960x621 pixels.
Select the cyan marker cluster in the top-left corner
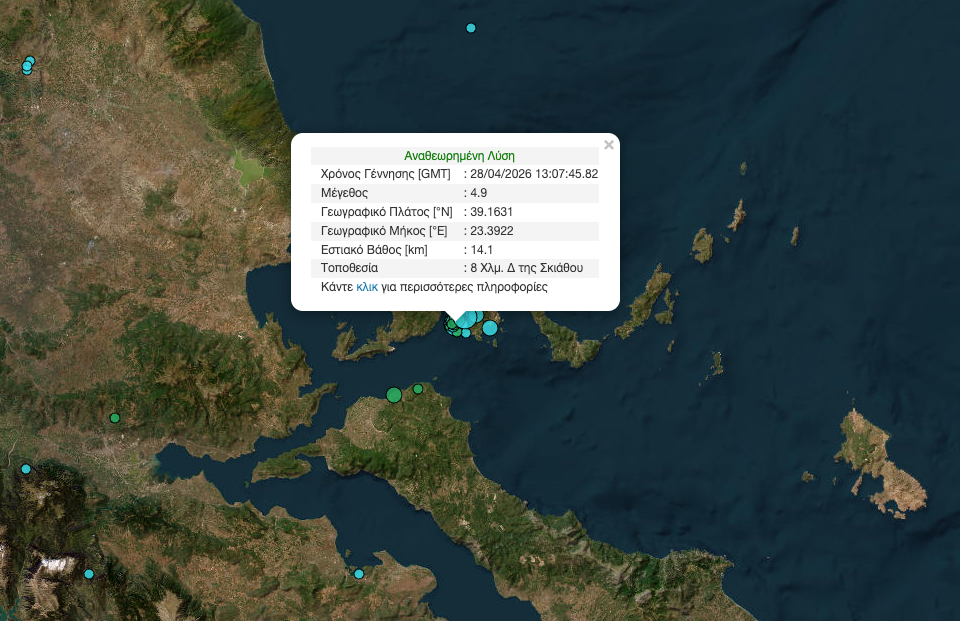click(28, 66)
